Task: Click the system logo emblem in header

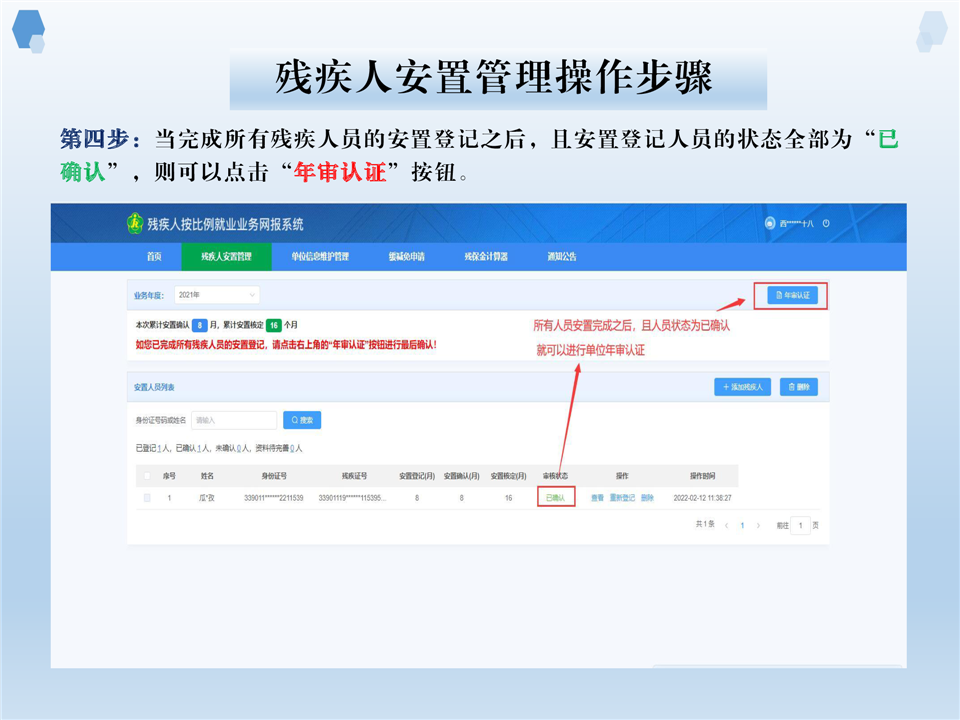Action: [135, 224]
